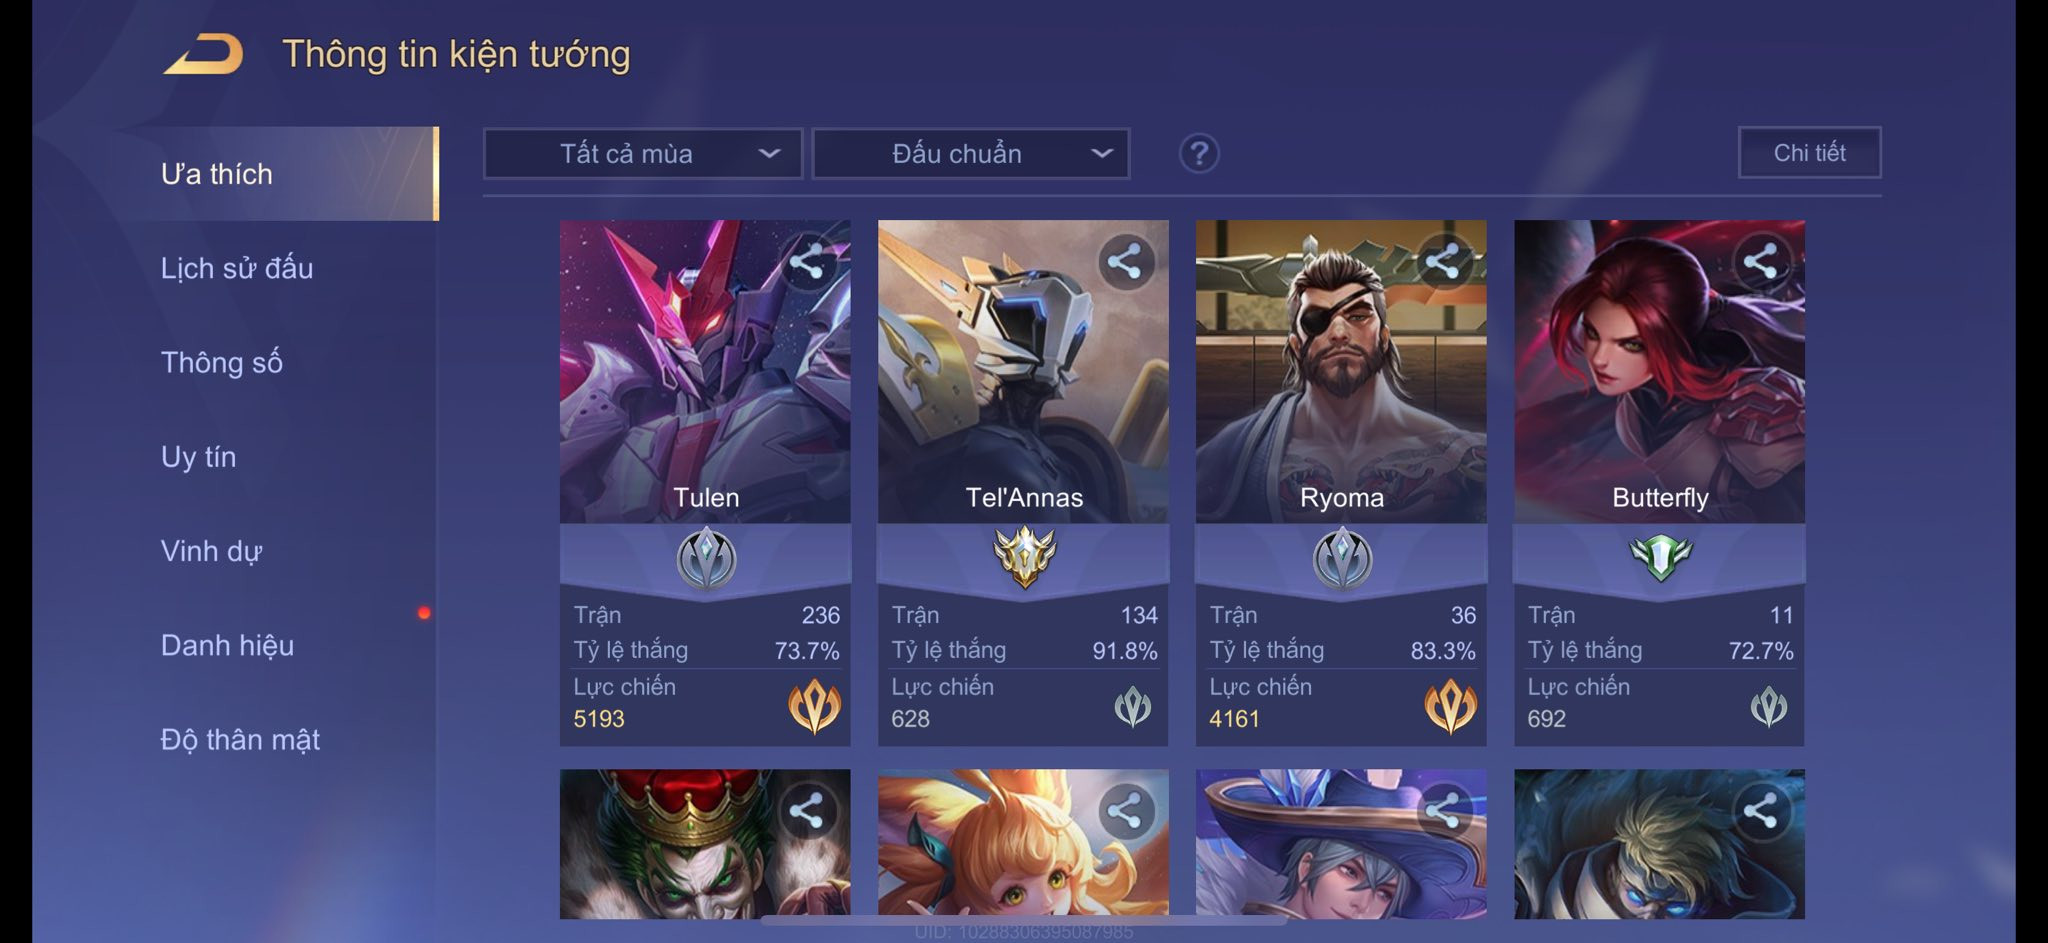The height and width of the screenshot is (943, 2048).
Task: Go to Độ thân mật tab
Action: pos(240,739)
